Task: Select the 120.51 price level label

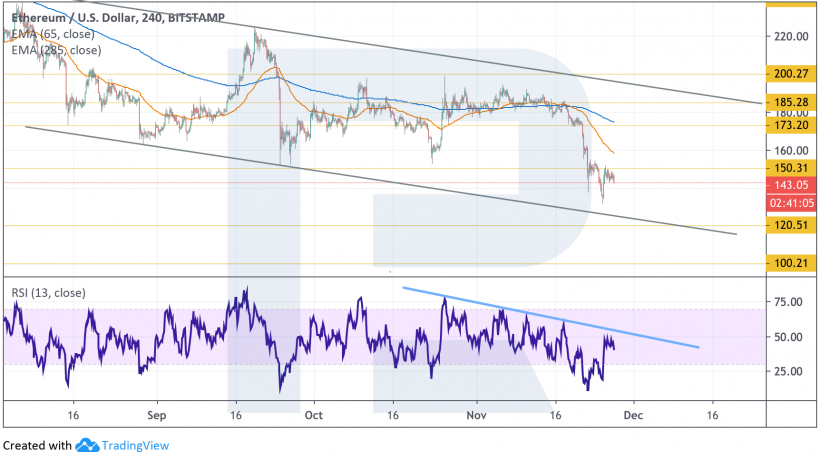Action: 790,227
